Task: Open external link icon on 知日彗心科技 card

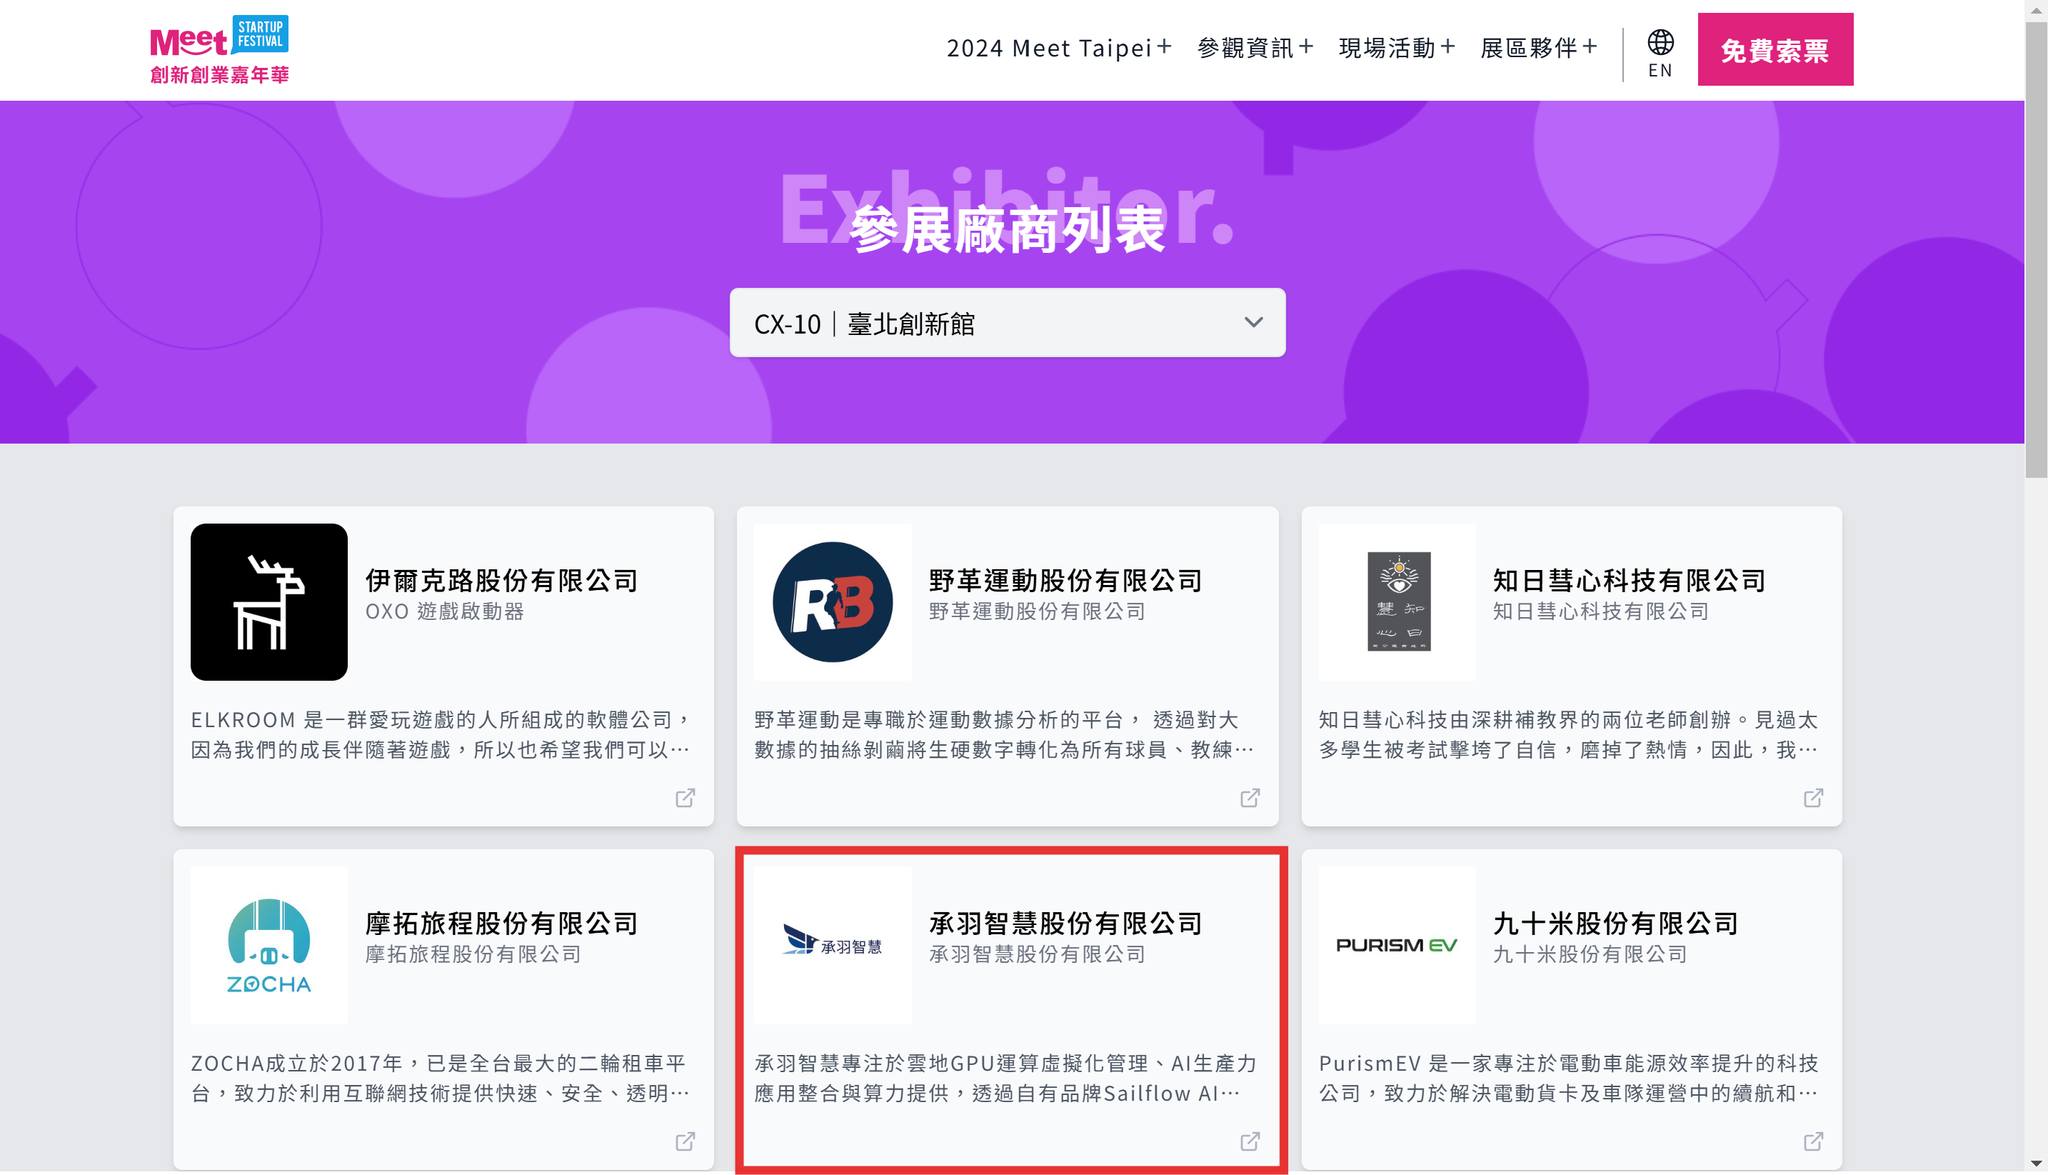Action: click(x=1813, y=798)
